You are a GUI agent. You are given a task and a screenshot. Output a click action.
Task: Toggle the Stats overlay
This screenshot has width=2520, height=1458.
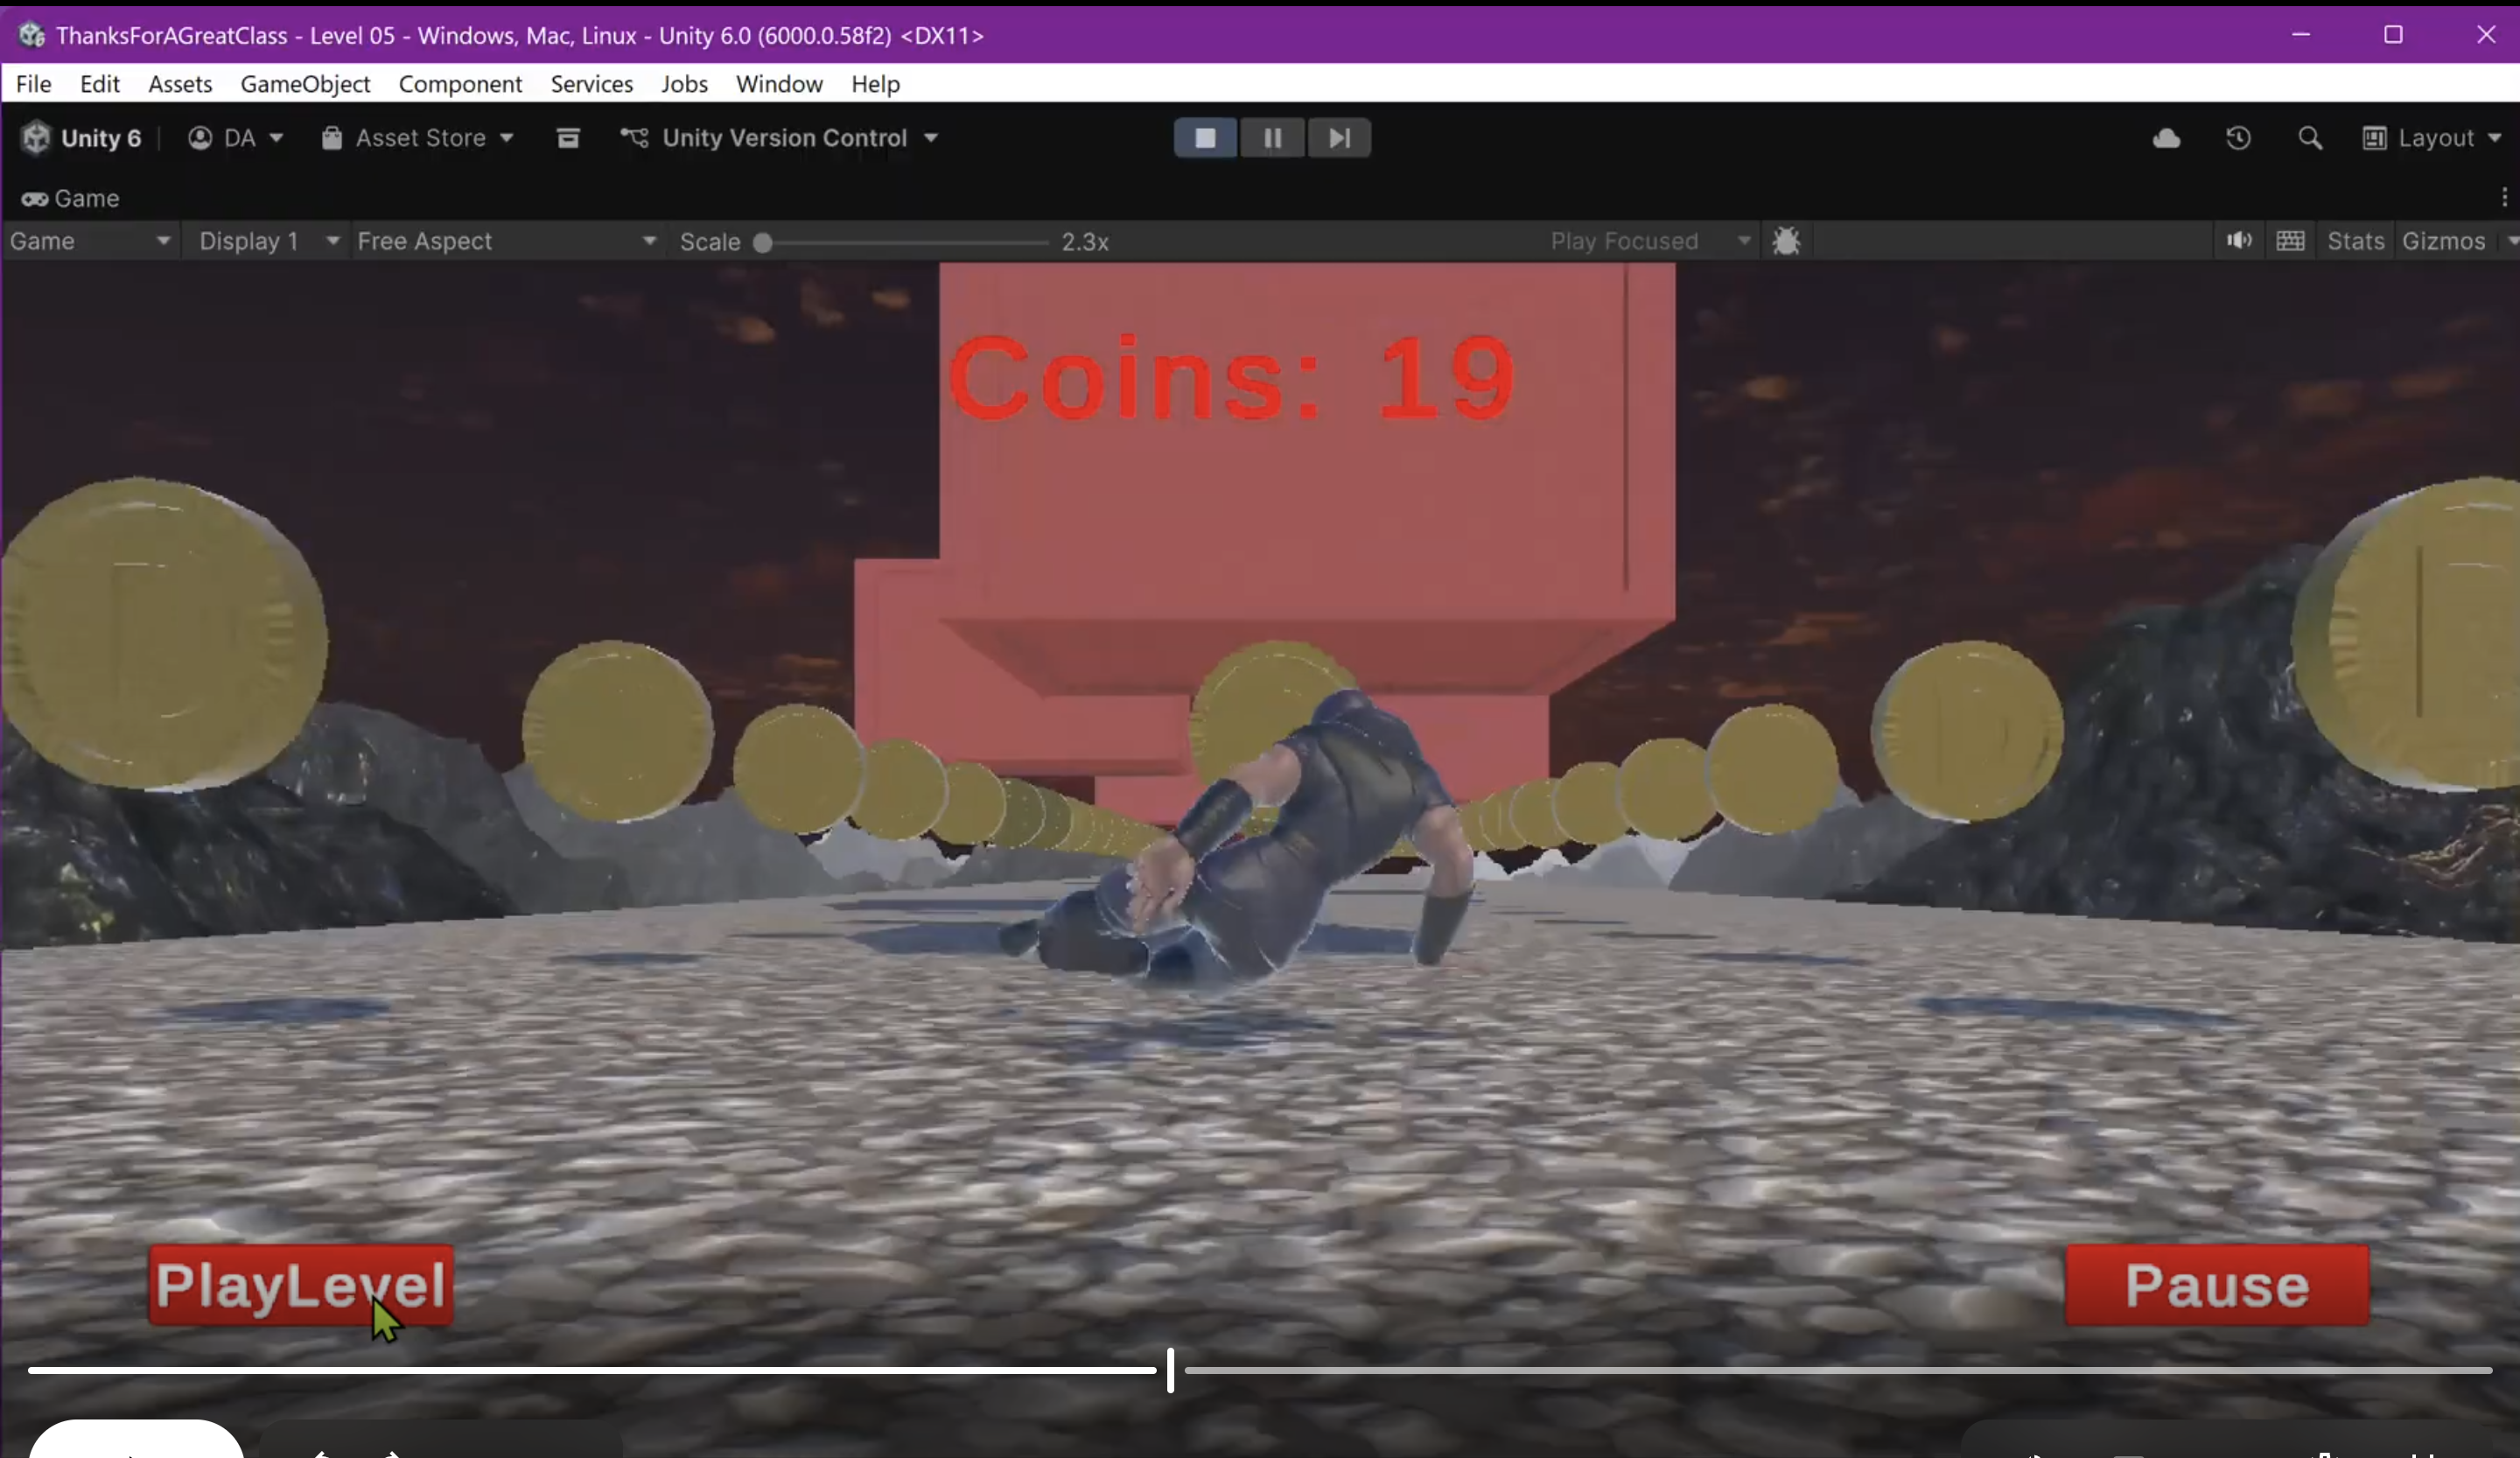[x=2355, y=241]
